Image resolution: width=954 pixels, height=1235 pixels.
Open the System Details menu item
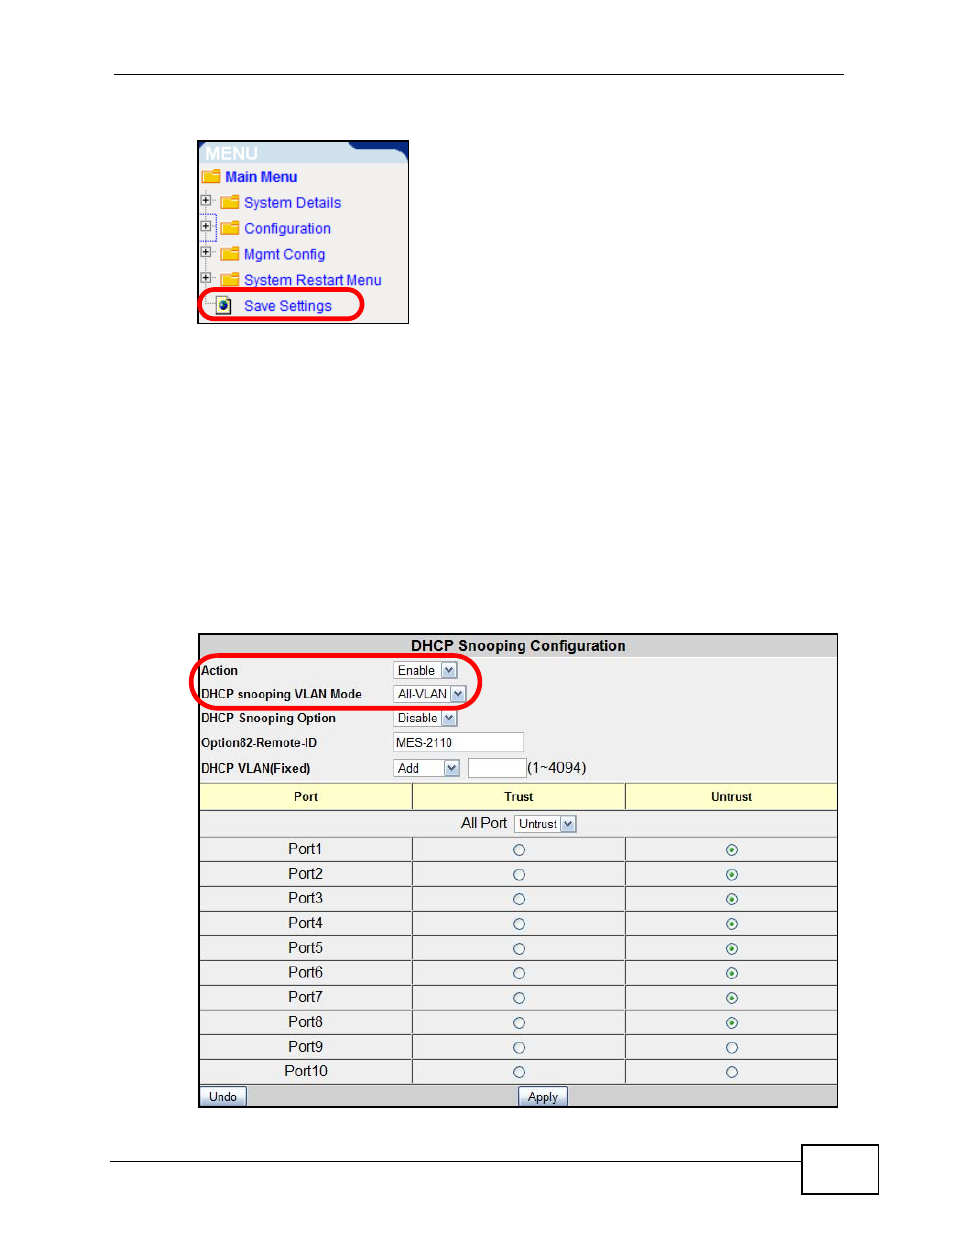coord(292,203)
